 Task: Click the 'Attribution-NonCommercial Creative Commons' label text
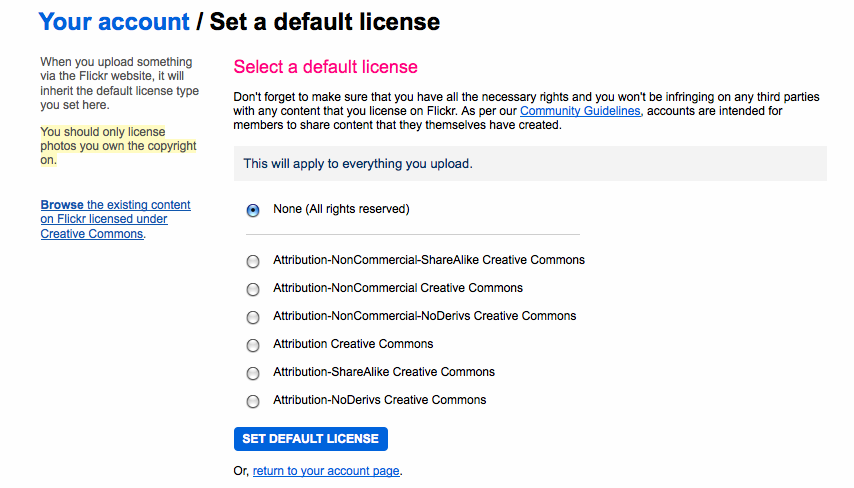coord(398,288)
